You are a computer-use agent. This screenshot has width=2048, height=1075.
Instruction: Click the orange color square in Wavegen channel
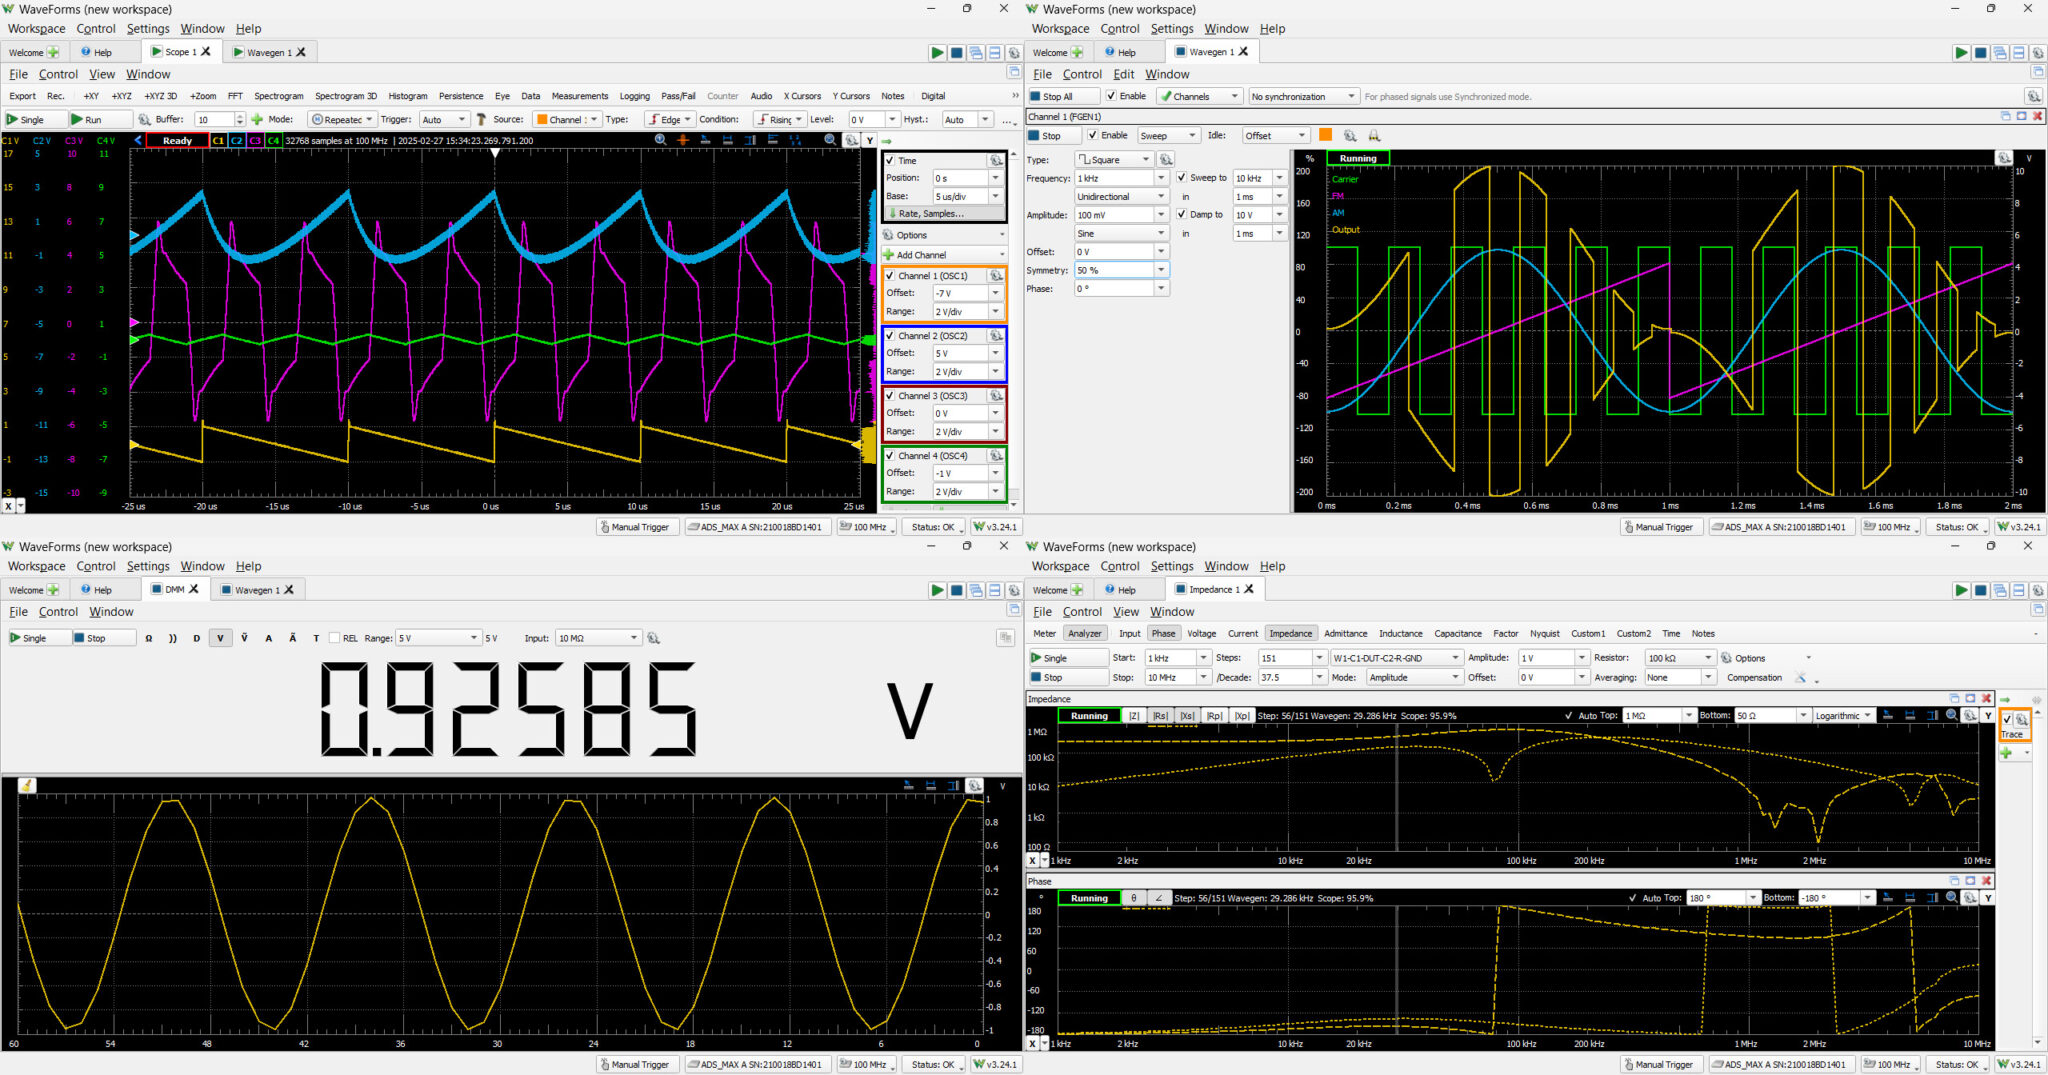click(1325, 135)
